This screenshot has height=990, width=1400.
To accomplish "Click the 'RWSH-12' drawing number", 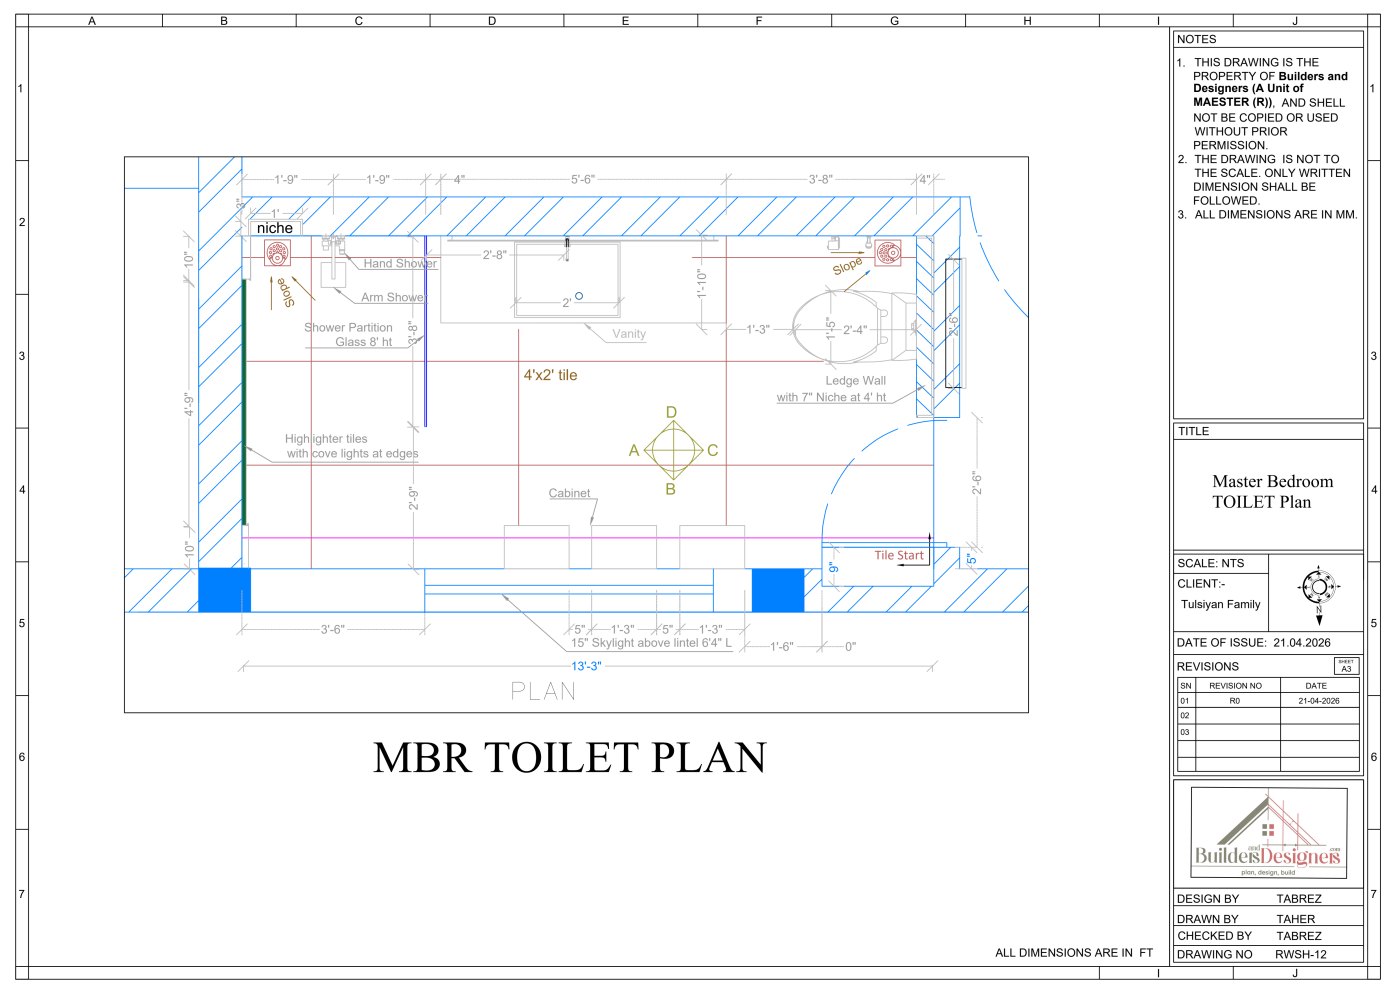I will pos(1300,954).
